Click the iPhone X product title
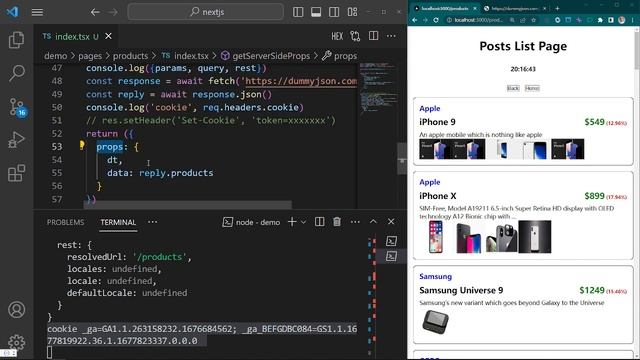This screenshot has width=640, height=360. [438, 196]
